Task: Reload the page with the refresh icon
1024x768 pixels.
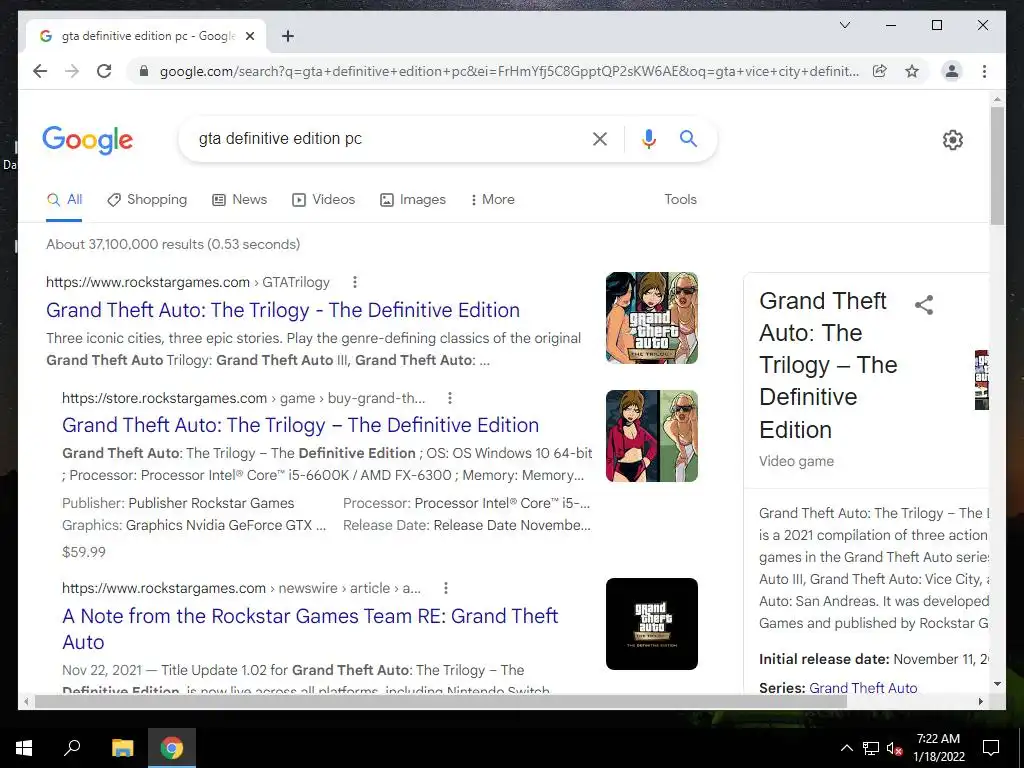Action: click(x=104, y=71)
